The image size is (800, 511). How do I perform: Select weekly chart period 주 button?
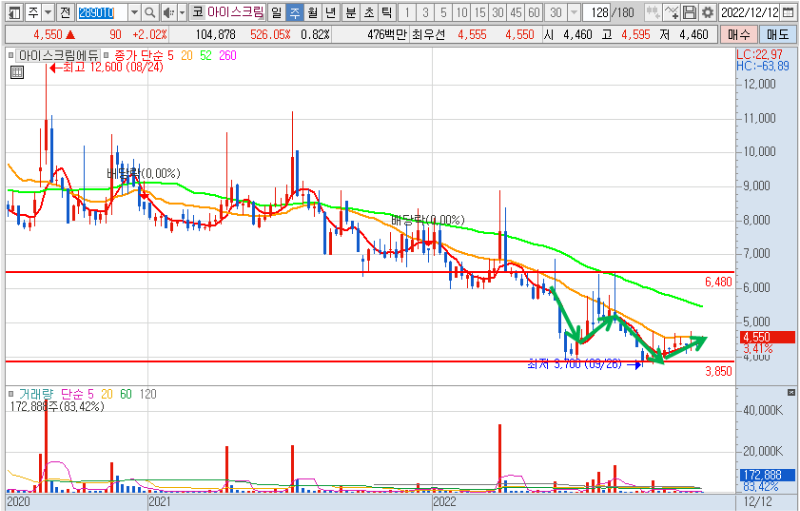[295, 12]
